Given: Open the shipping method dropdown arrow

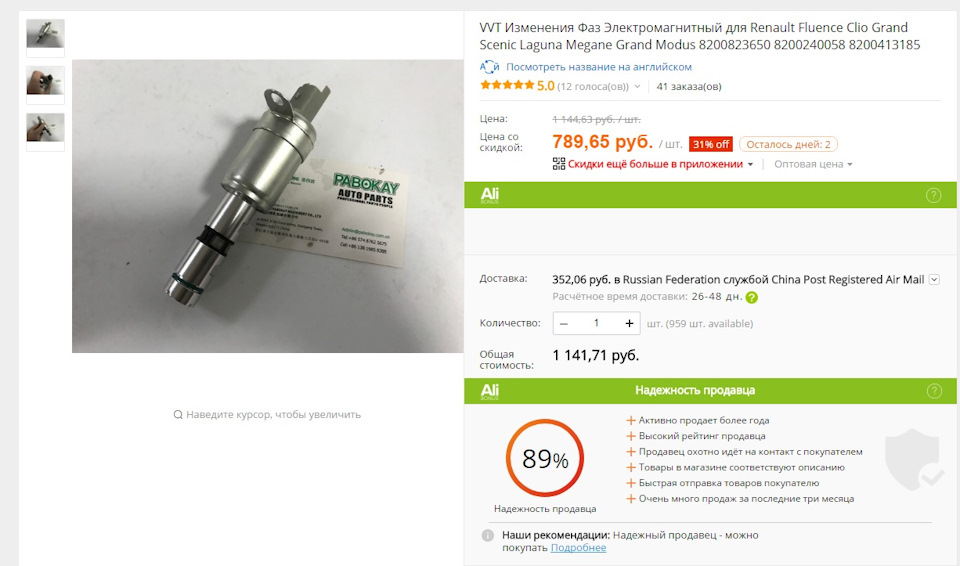Looking at the screenshot, I should pyautogui.click(x=934, y=279).
